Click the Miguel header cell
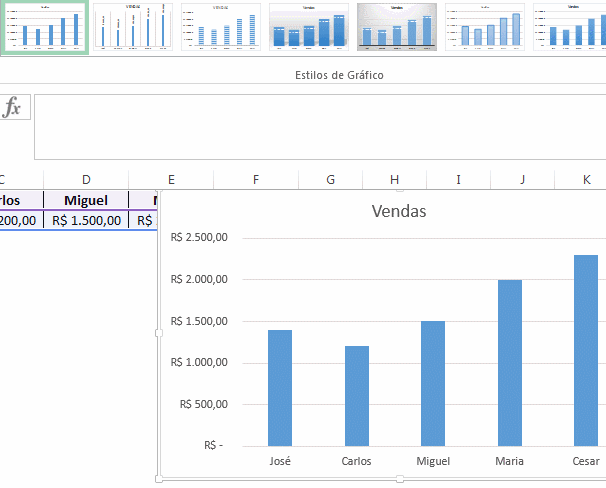Image resolution: width=606 pixels, height=488 pixels. pyautogui.click(x=86, y=200)
